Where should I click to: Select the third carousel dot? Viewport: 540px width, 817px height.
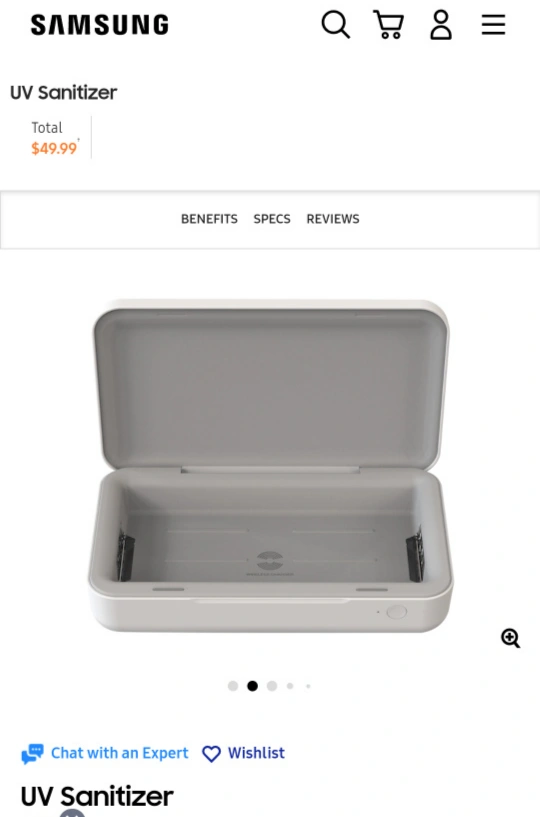click(x=272, y=686)
